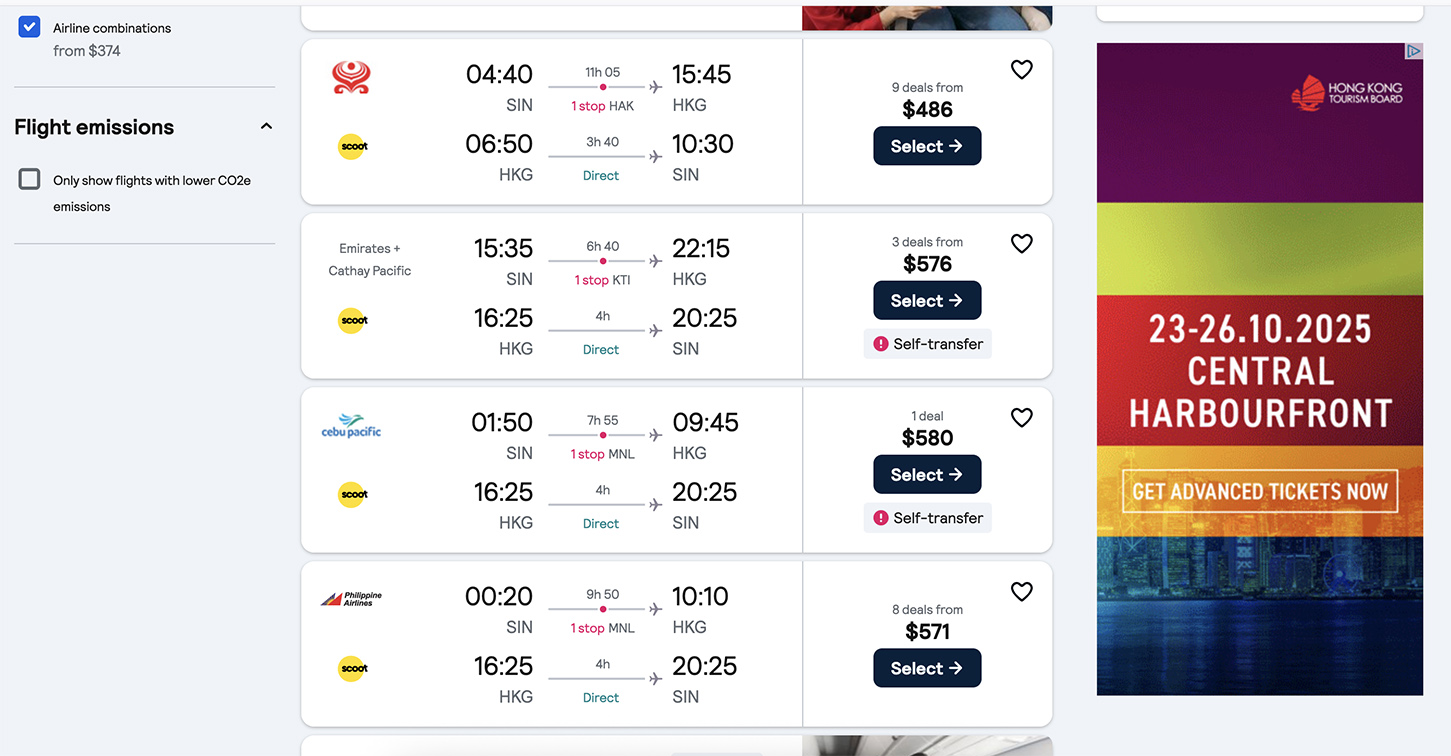Click the heart on the $580 Cebu Pacific flight

pyautogui.click(x=1021, y=418)
